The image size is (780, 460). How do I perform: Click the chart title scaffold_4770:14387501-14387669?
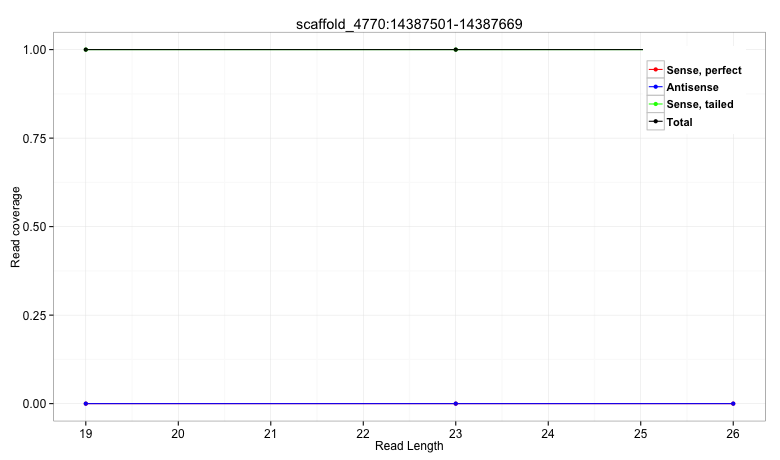409,23
